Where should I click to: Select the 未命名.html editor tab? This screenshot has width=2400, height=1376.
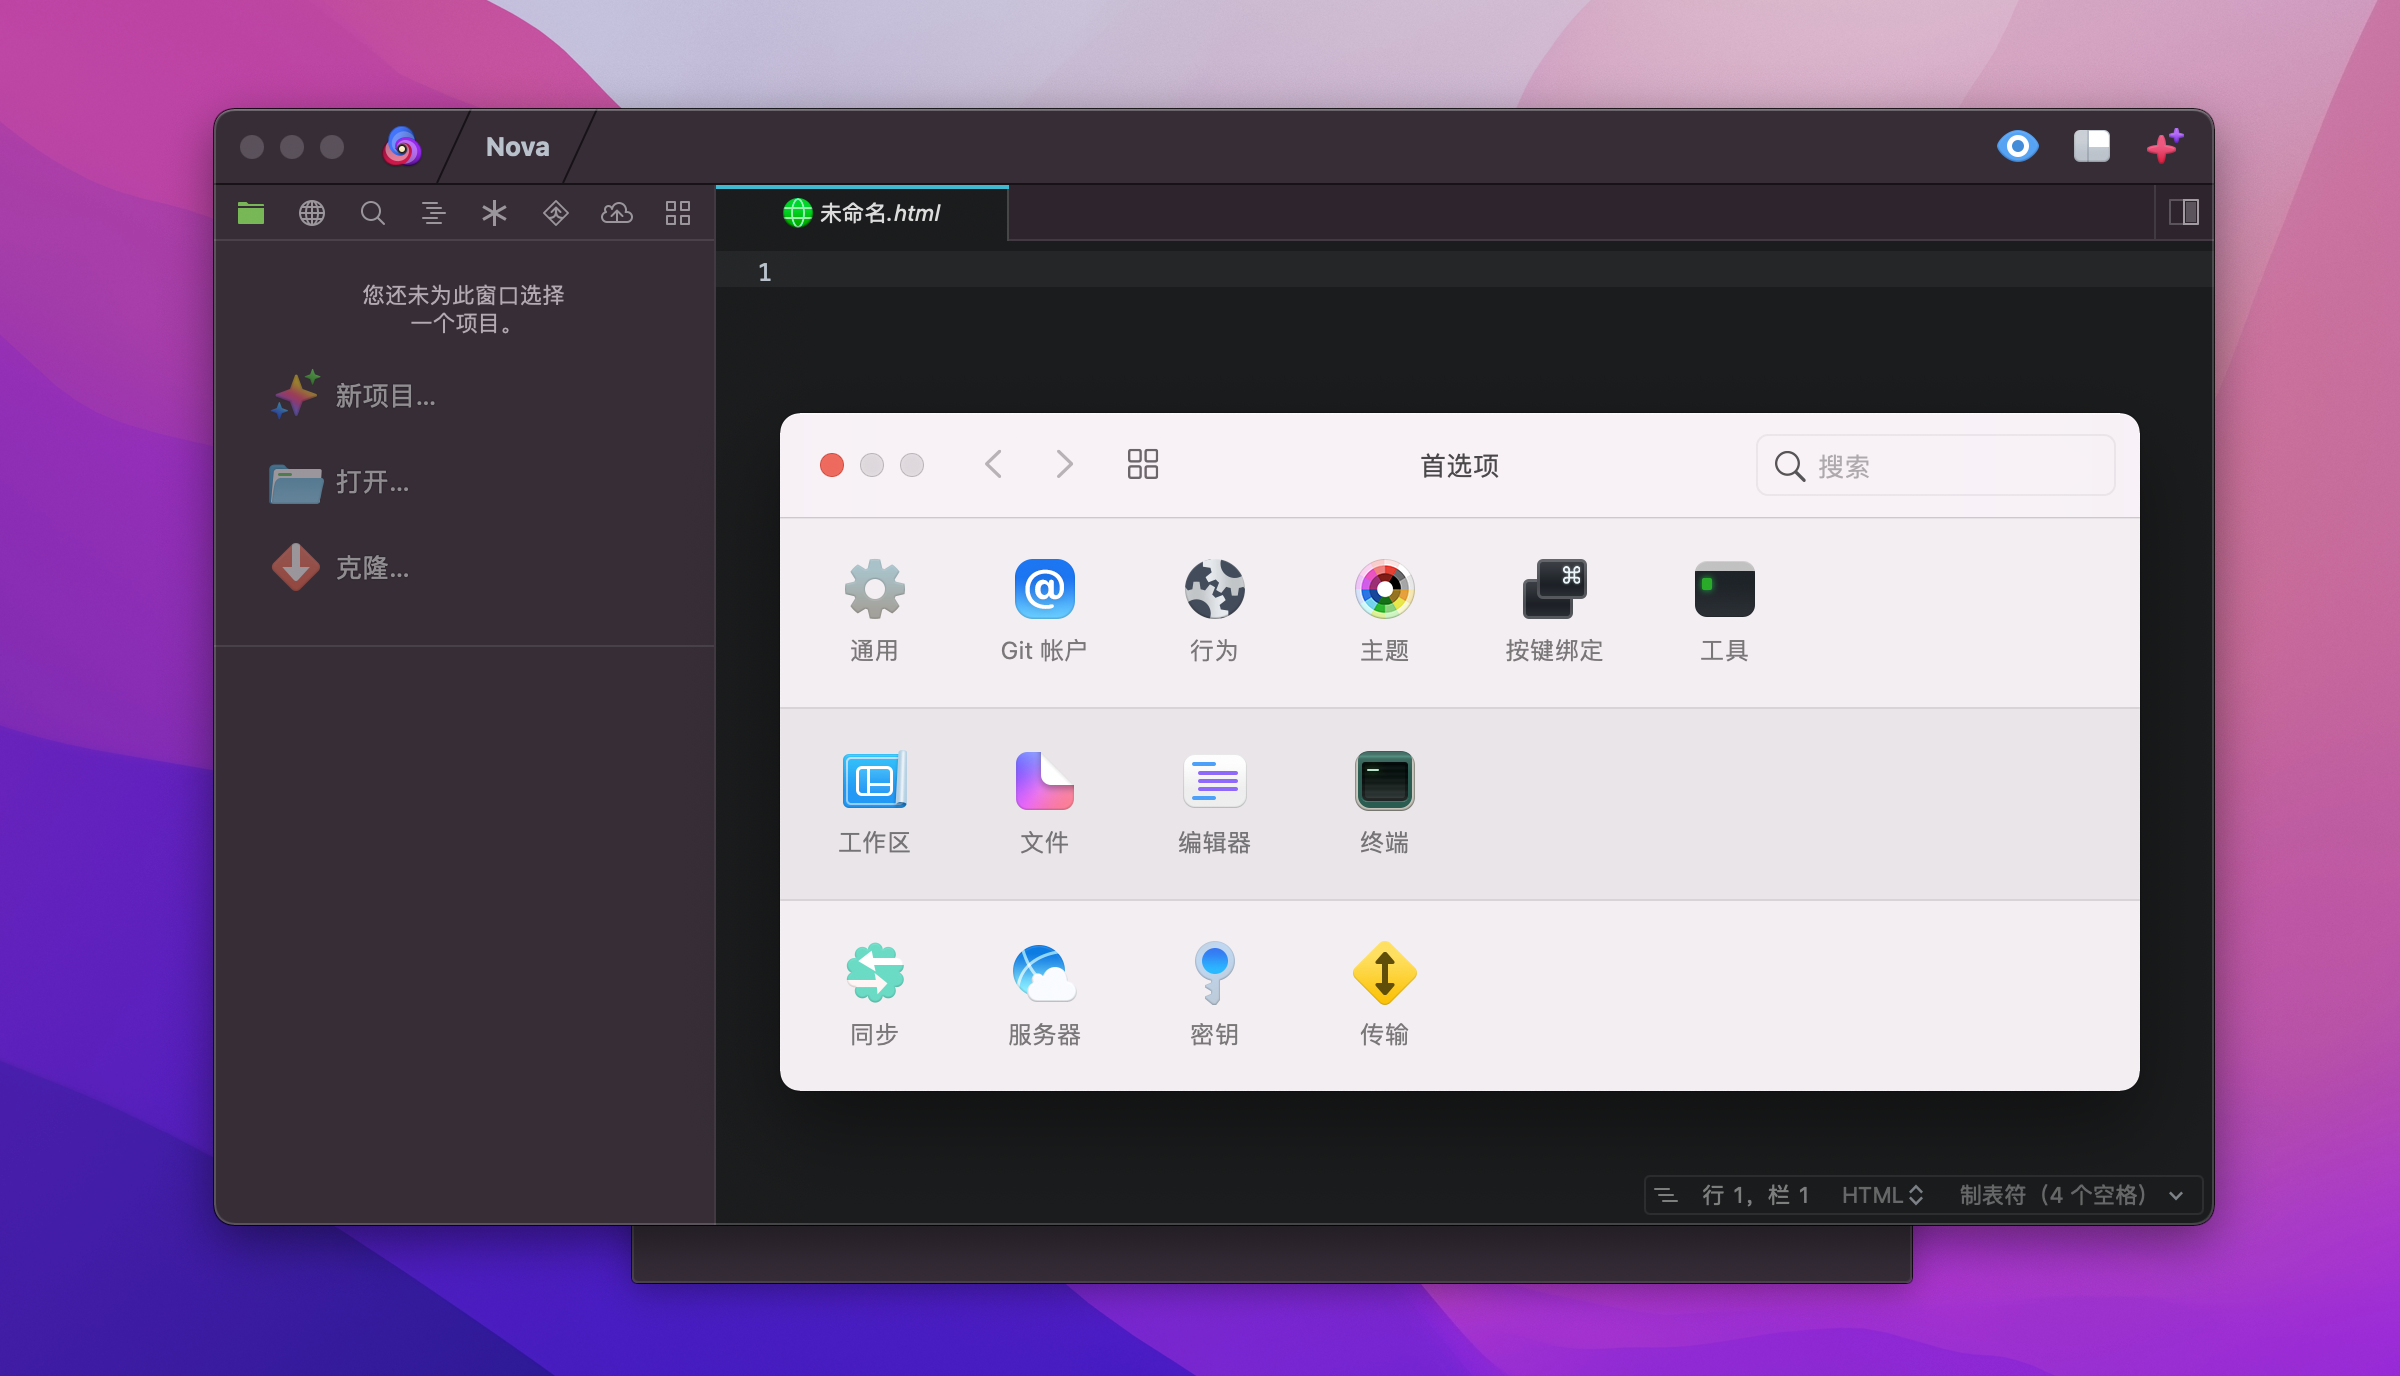coord(863,213)
